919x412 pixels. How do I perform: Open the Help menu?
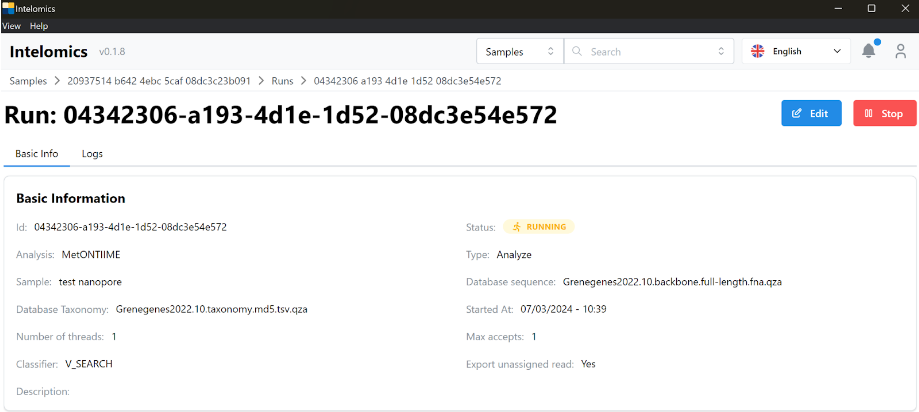pos(39,26)
